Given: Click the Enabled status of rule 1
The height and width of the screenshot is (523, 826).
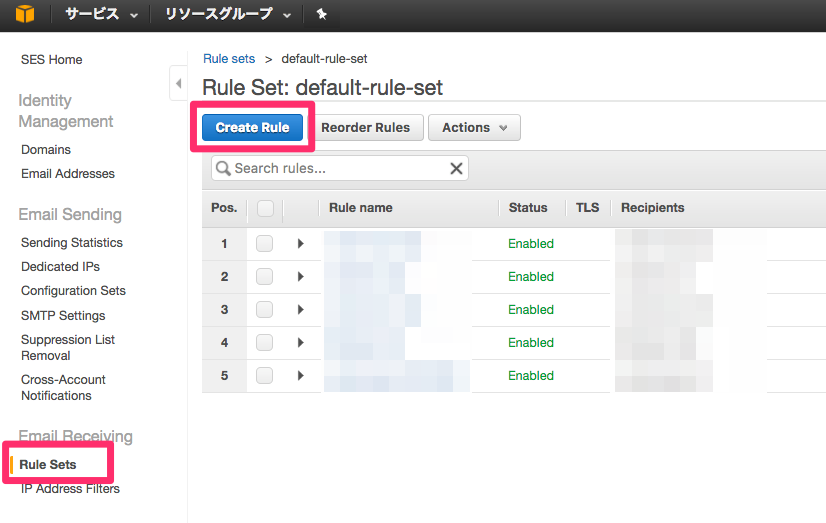Looking at the screenshot, I should 531,244.
